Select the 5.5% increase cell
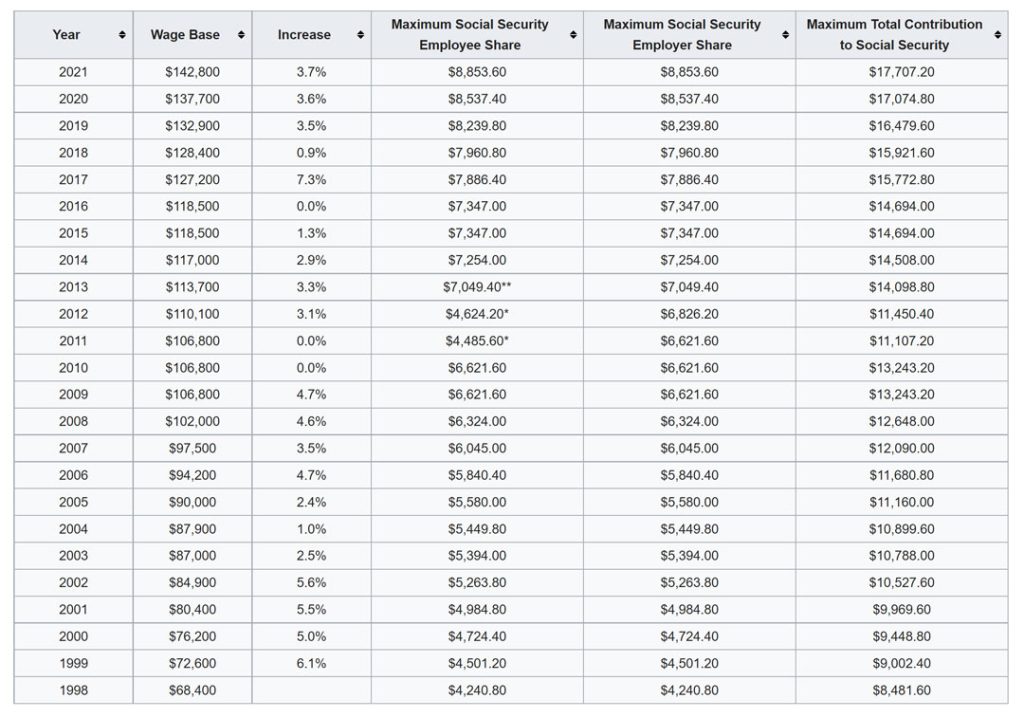The image size is (1024, 717). point(312,609)
